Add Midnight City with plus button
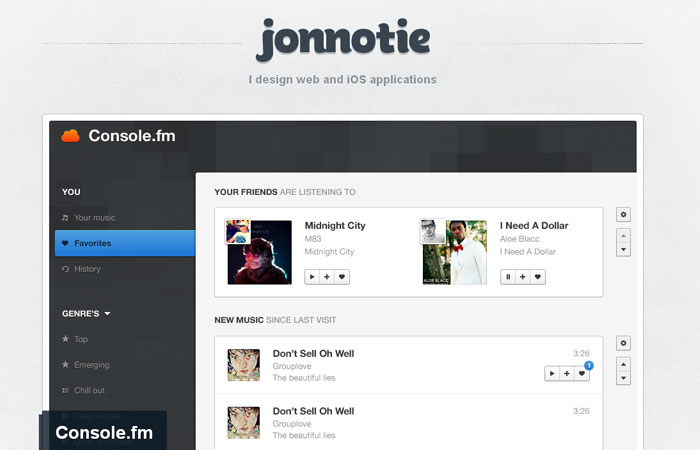Image resolution: width=700 pixels, height=450 pixels. point(327,277)
